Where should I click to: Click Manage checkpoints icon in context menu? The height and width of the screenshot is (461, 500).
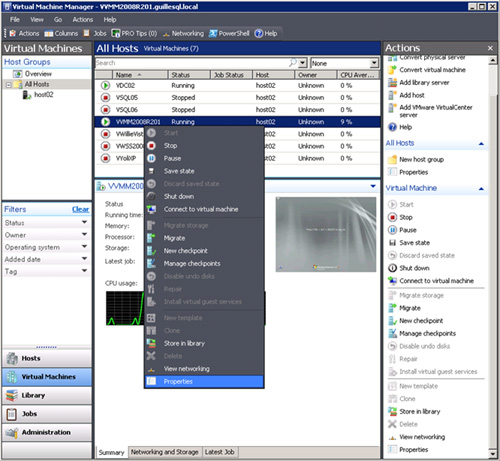pos(151,263)
